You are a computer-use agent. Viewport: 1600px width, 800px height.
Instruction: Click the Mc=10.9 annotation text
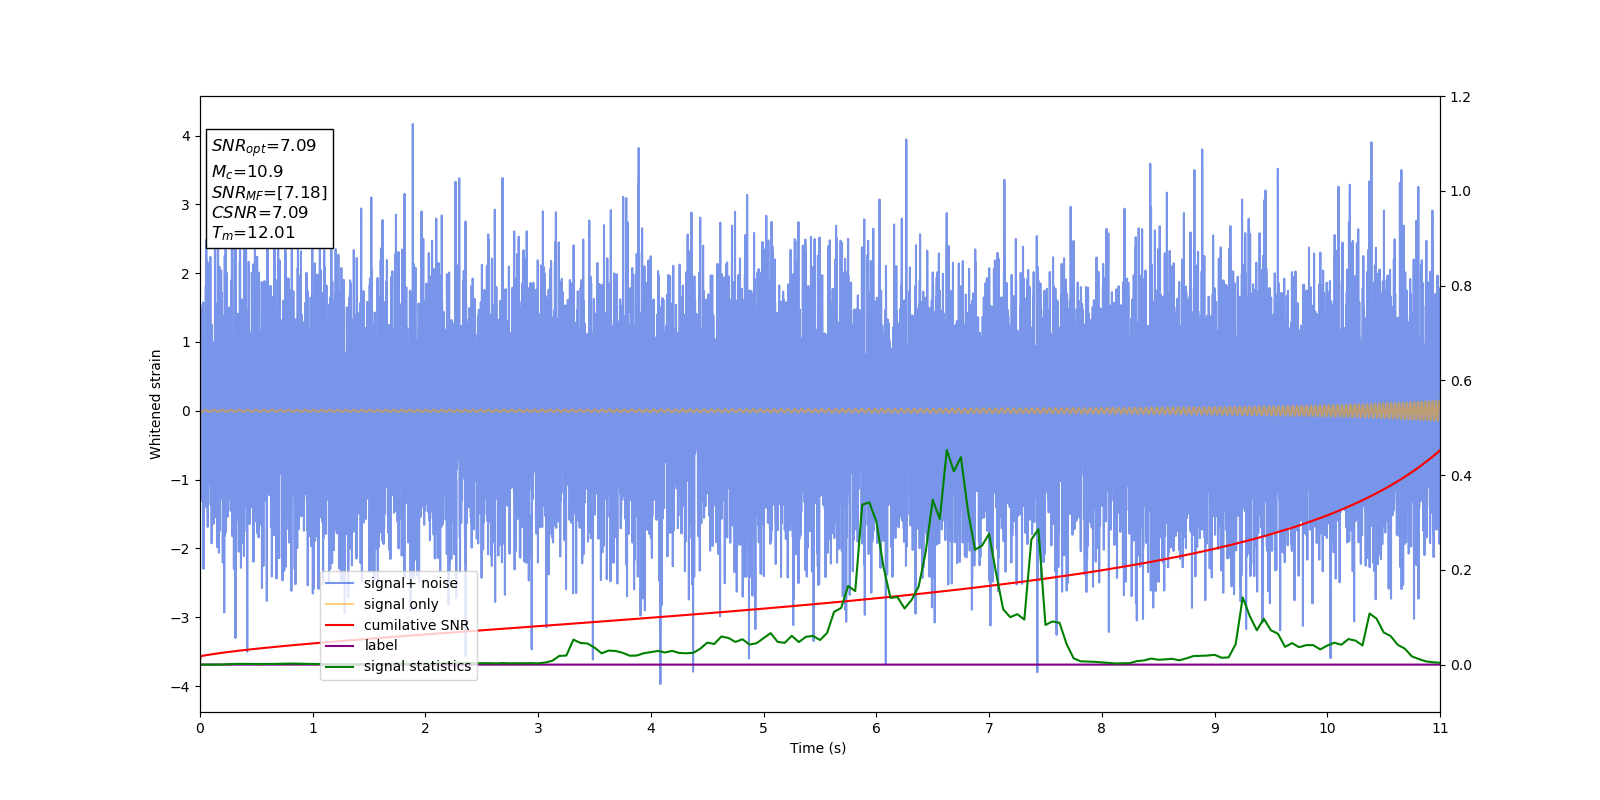[247, 172]
